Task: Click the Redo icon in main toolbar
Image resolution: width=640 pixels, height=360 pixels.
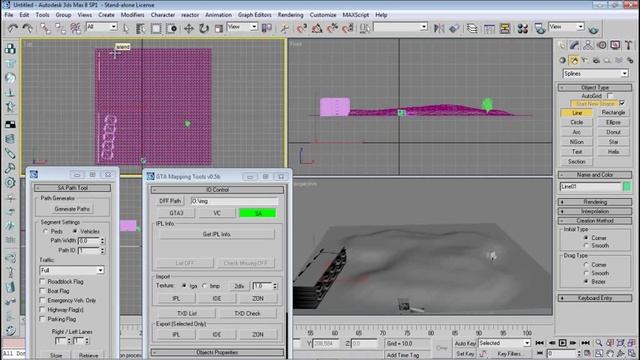Action: [x=27, y=28]
